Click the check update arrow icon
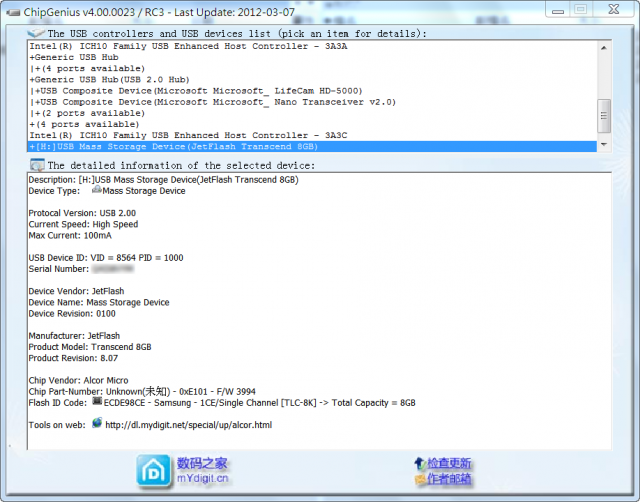640x502 pixels. pos(420,463)
